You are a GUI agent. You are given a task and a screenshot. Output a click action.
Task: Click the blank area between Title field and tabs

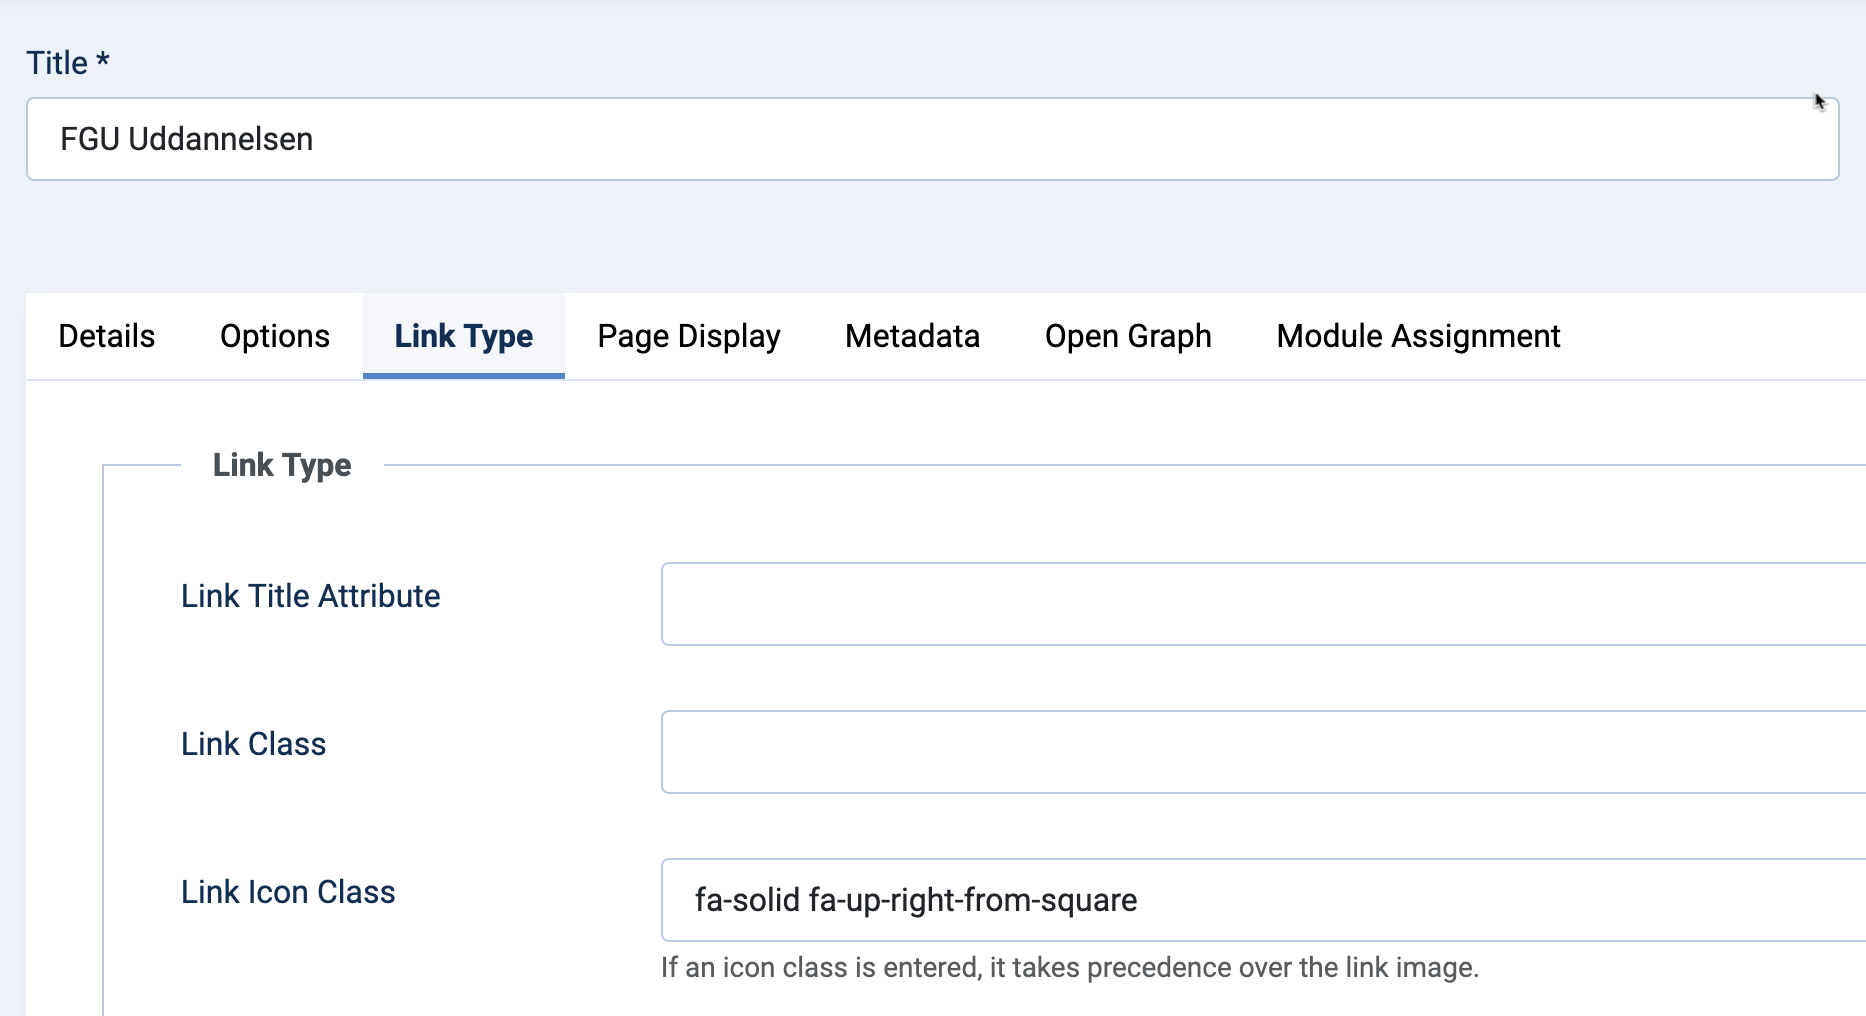tap(930, 238)
